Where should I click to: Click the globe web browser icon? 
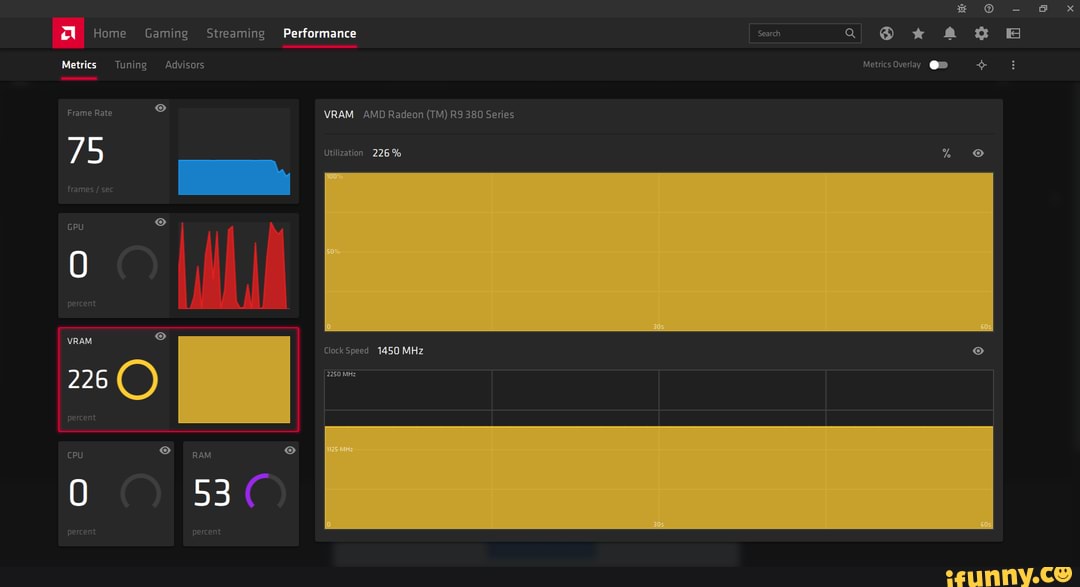(887, 33)
